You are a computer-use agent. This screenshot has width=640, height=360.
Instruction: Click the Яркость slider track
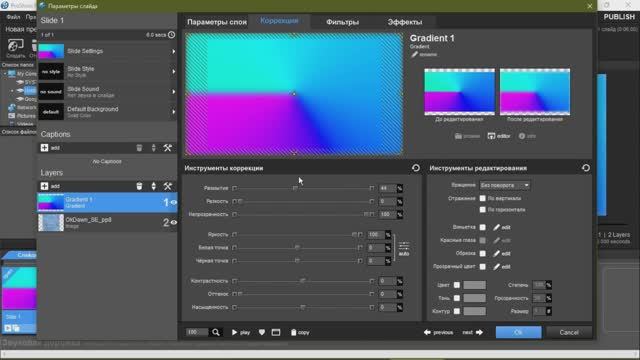(x=297, y=235)
